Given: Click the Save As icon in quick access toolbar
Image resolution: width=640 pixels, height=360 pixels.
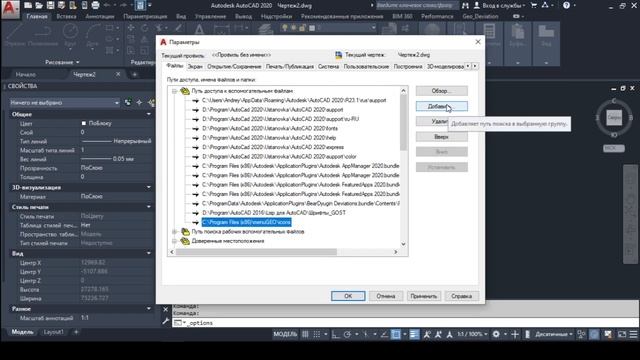Looking at the screenshot, I should click(x=61, y=5).
